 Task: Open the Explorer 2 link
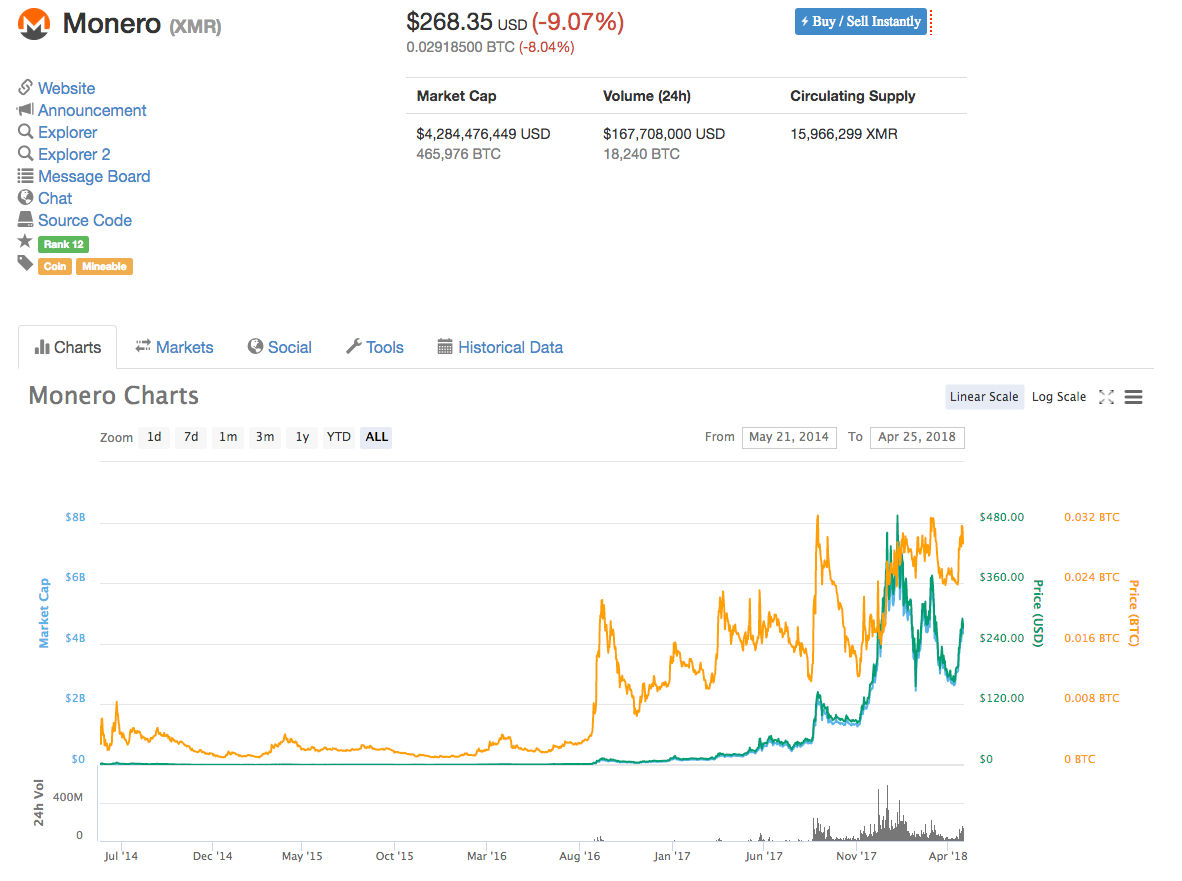tap(75, 154)
